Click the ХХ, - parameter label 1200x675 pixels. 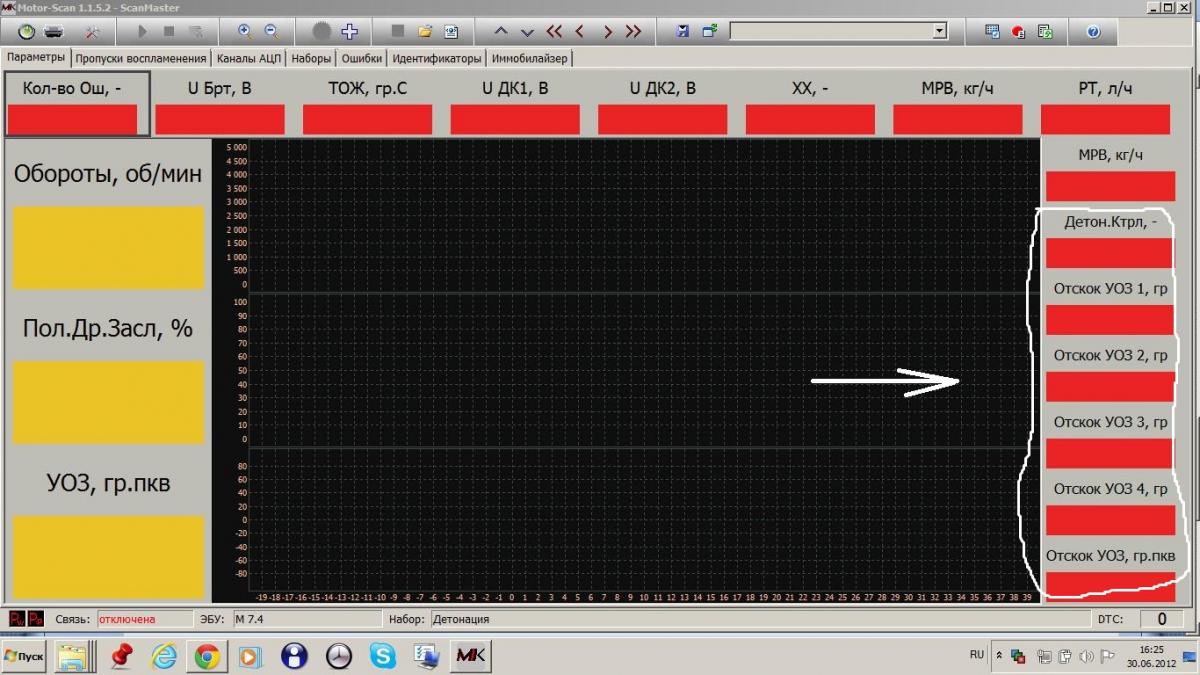click(810, 88)
